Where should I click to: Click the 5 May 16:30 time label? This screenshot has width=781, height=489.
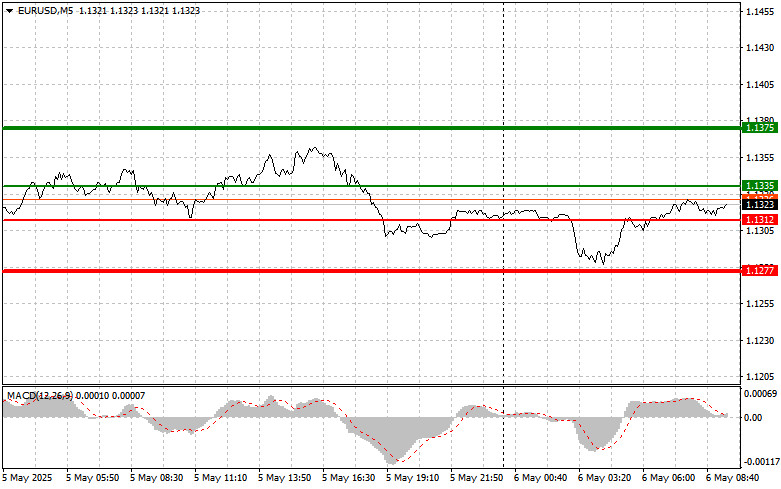349,478
